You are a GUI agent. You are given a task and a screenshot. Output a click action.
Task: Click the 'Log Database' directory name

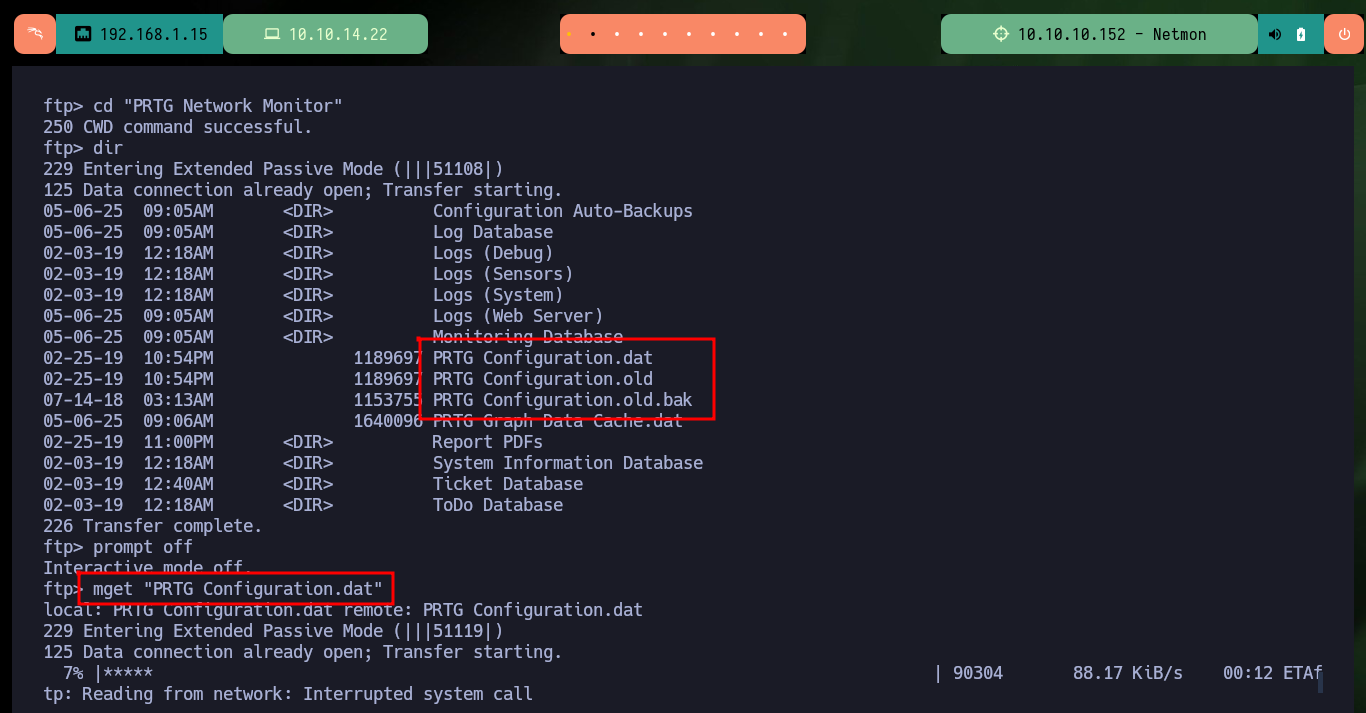click(x=493, y=232)
